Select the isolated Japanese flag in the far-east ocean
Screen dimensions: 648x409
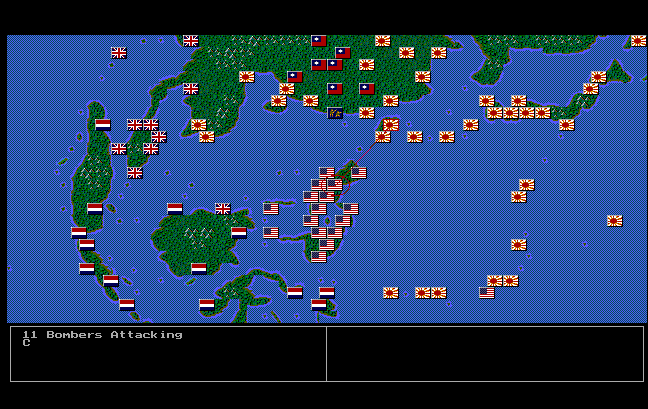coord(614,221)
